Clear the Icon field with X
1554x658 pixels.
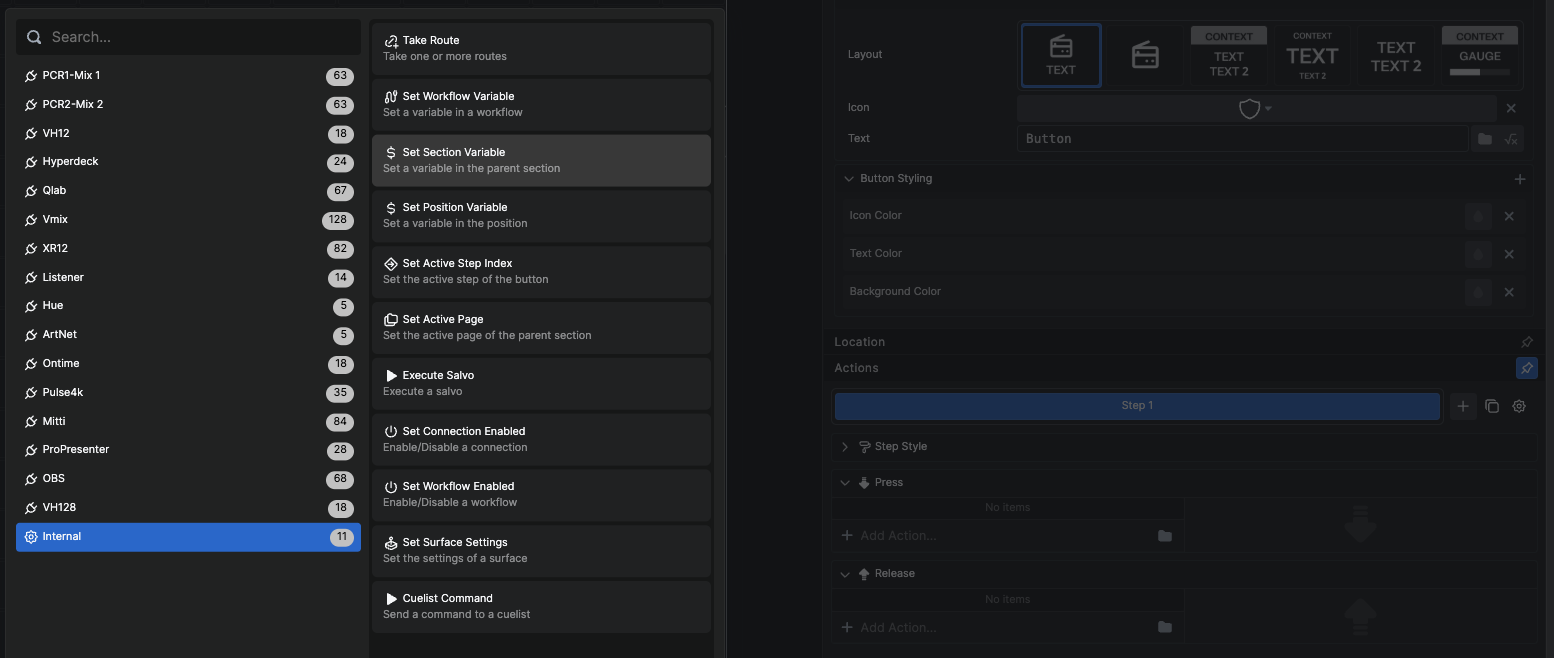click(x=1511, y=108)
